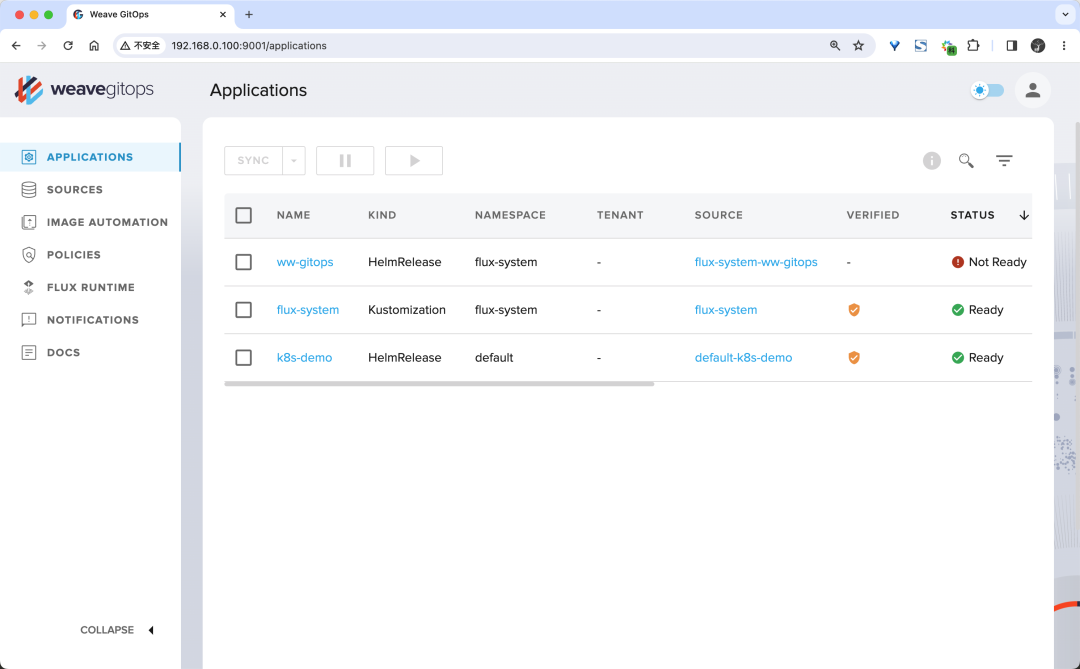Open the user account icon
The width and height of the screenshot is (1080, 669).
[x=1032, y=90]
